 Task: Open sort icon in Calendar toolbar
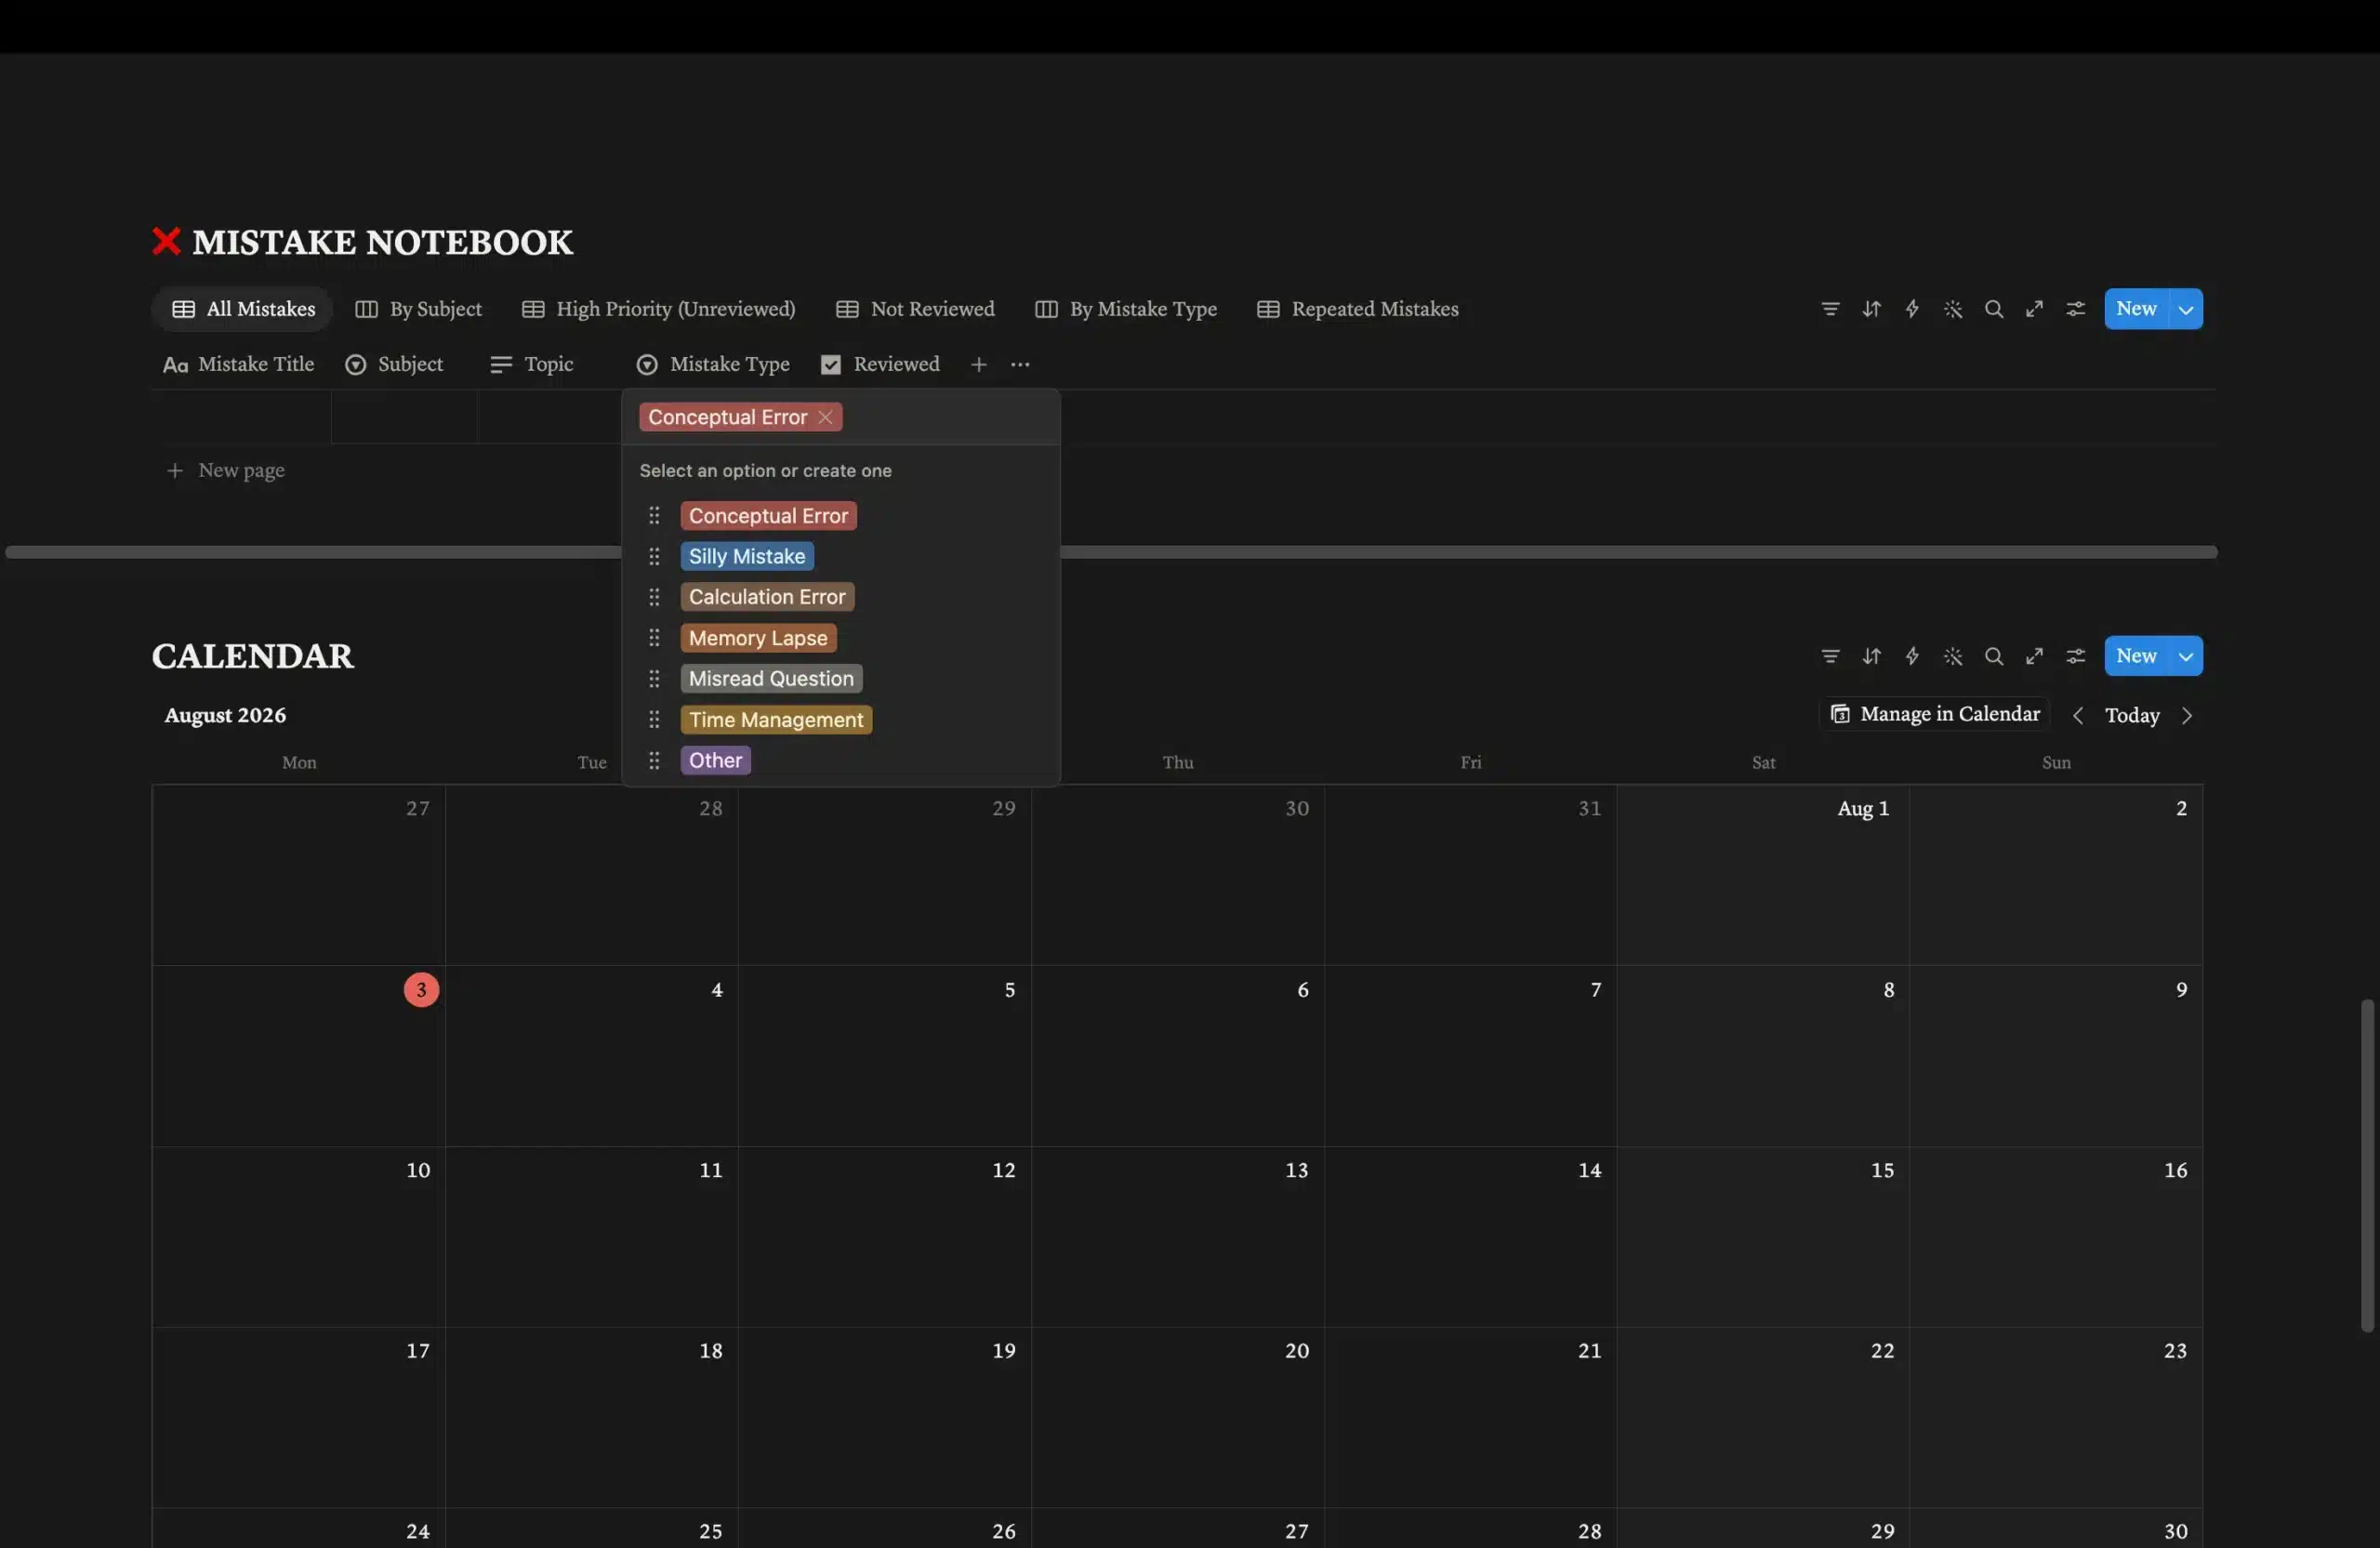[1871, 656]
